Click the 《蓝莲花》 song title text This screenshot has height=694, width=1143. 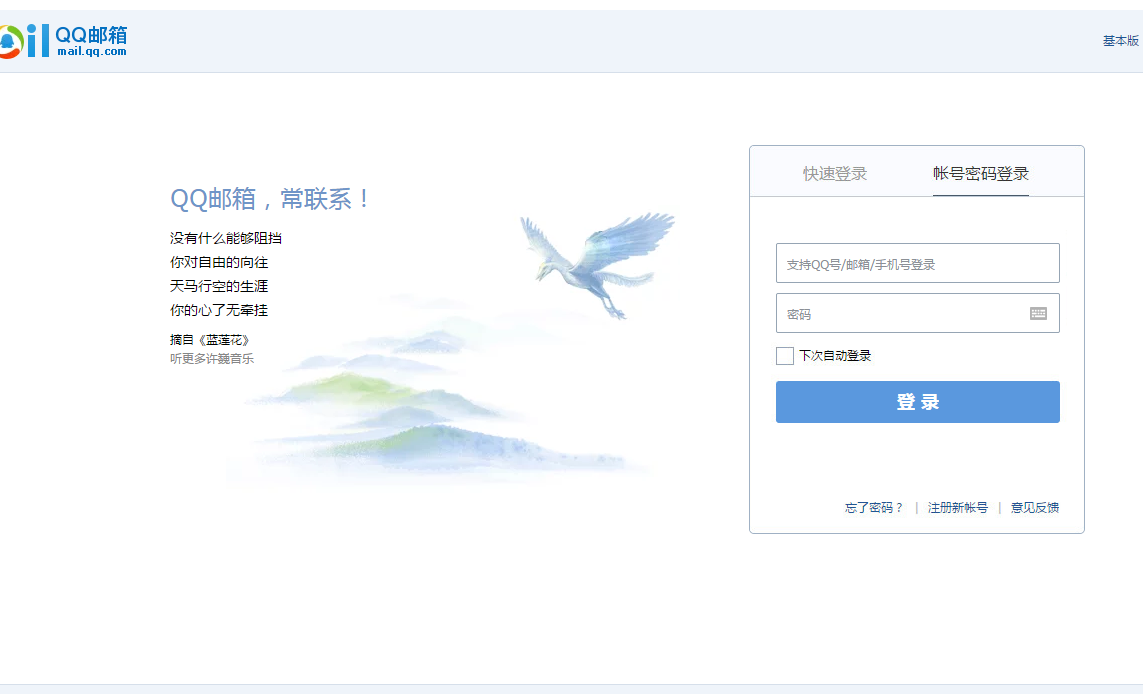click(x=224, y=340)
